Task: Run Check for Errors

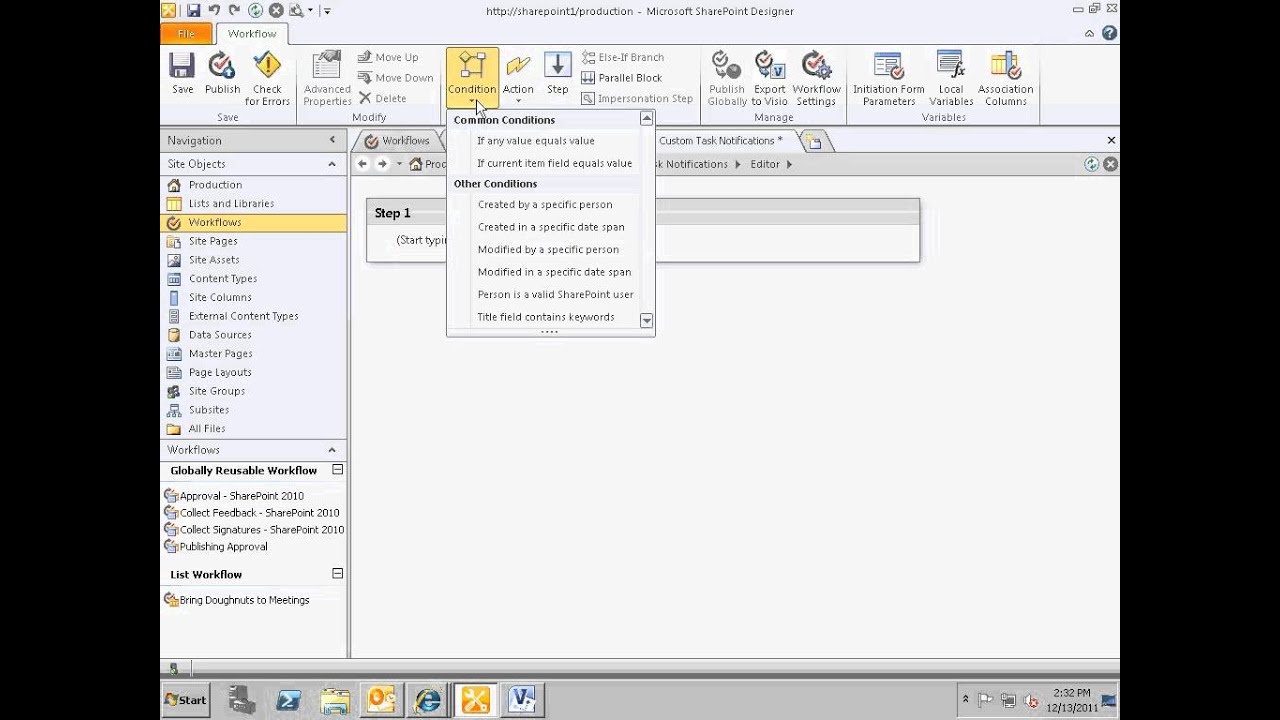Action: coord(267,79)
